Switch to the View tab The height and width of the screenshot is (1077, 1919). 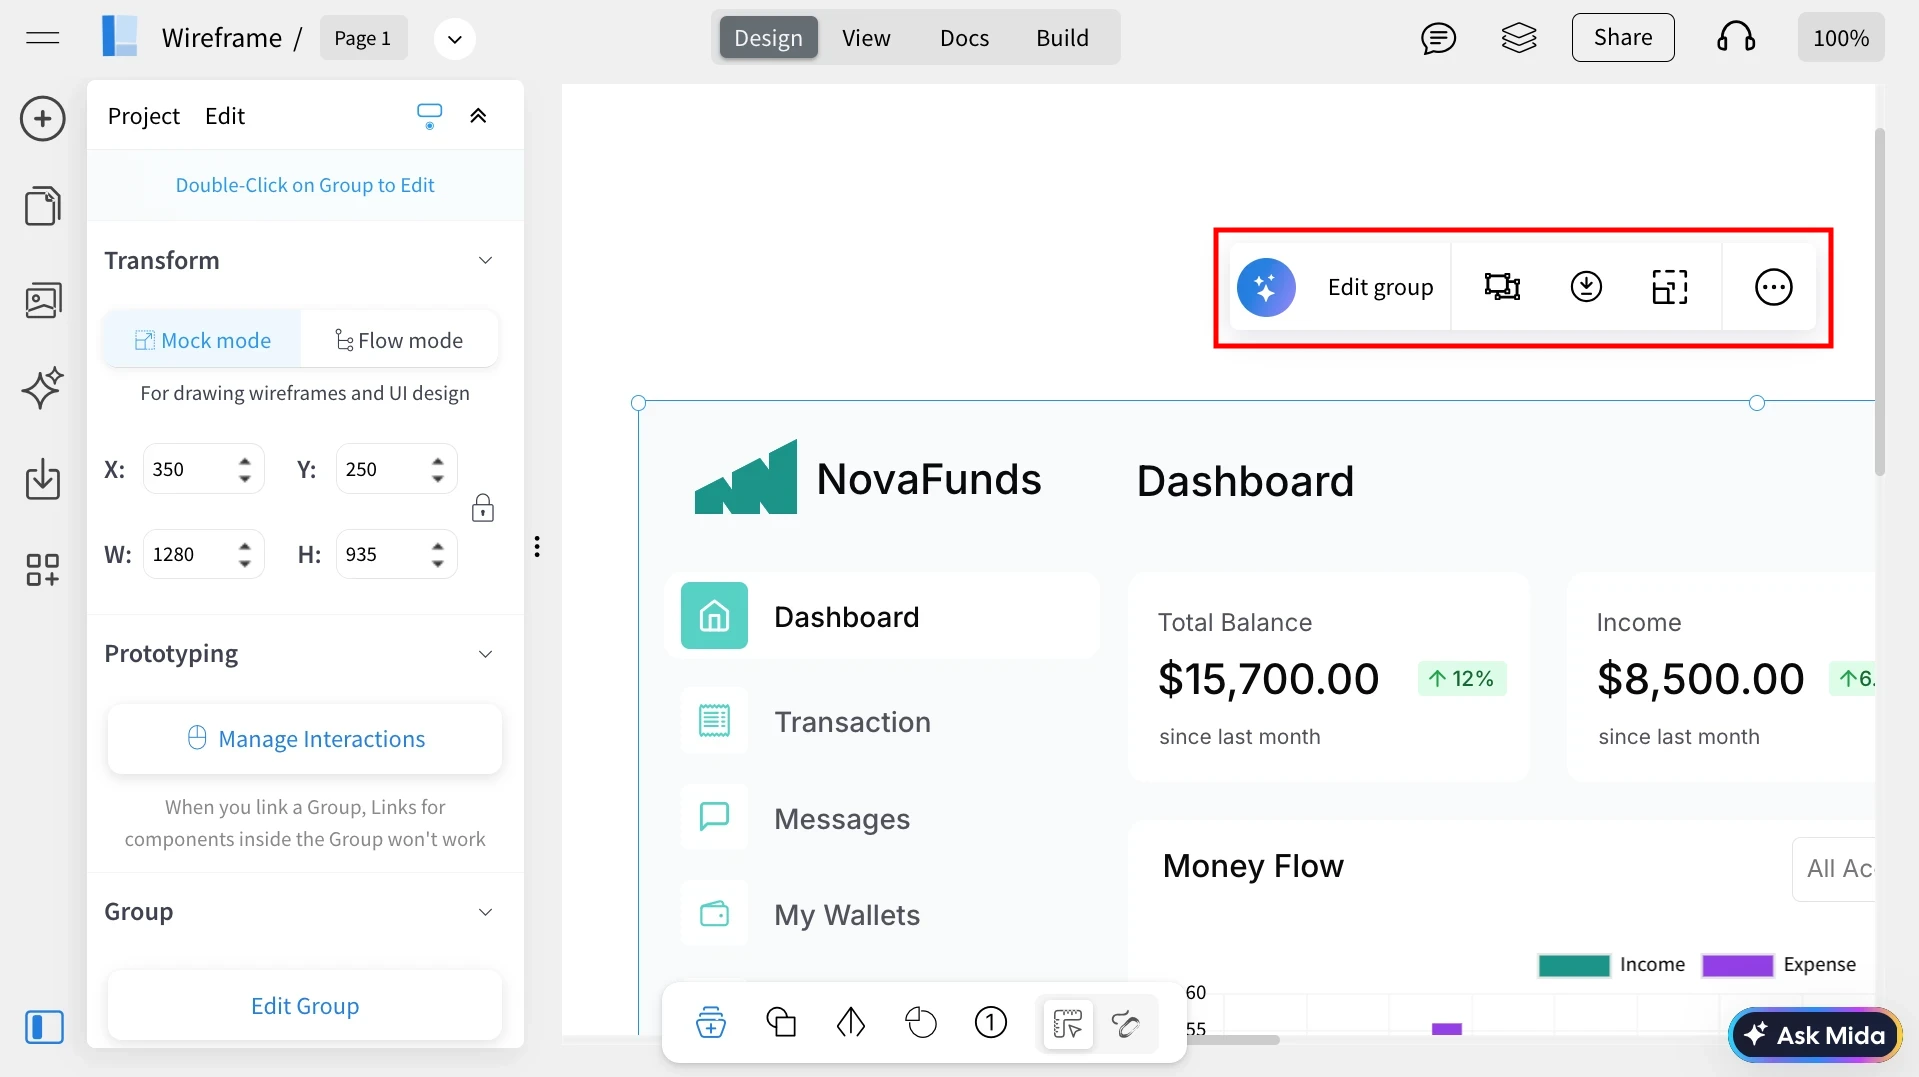point(865,38)
